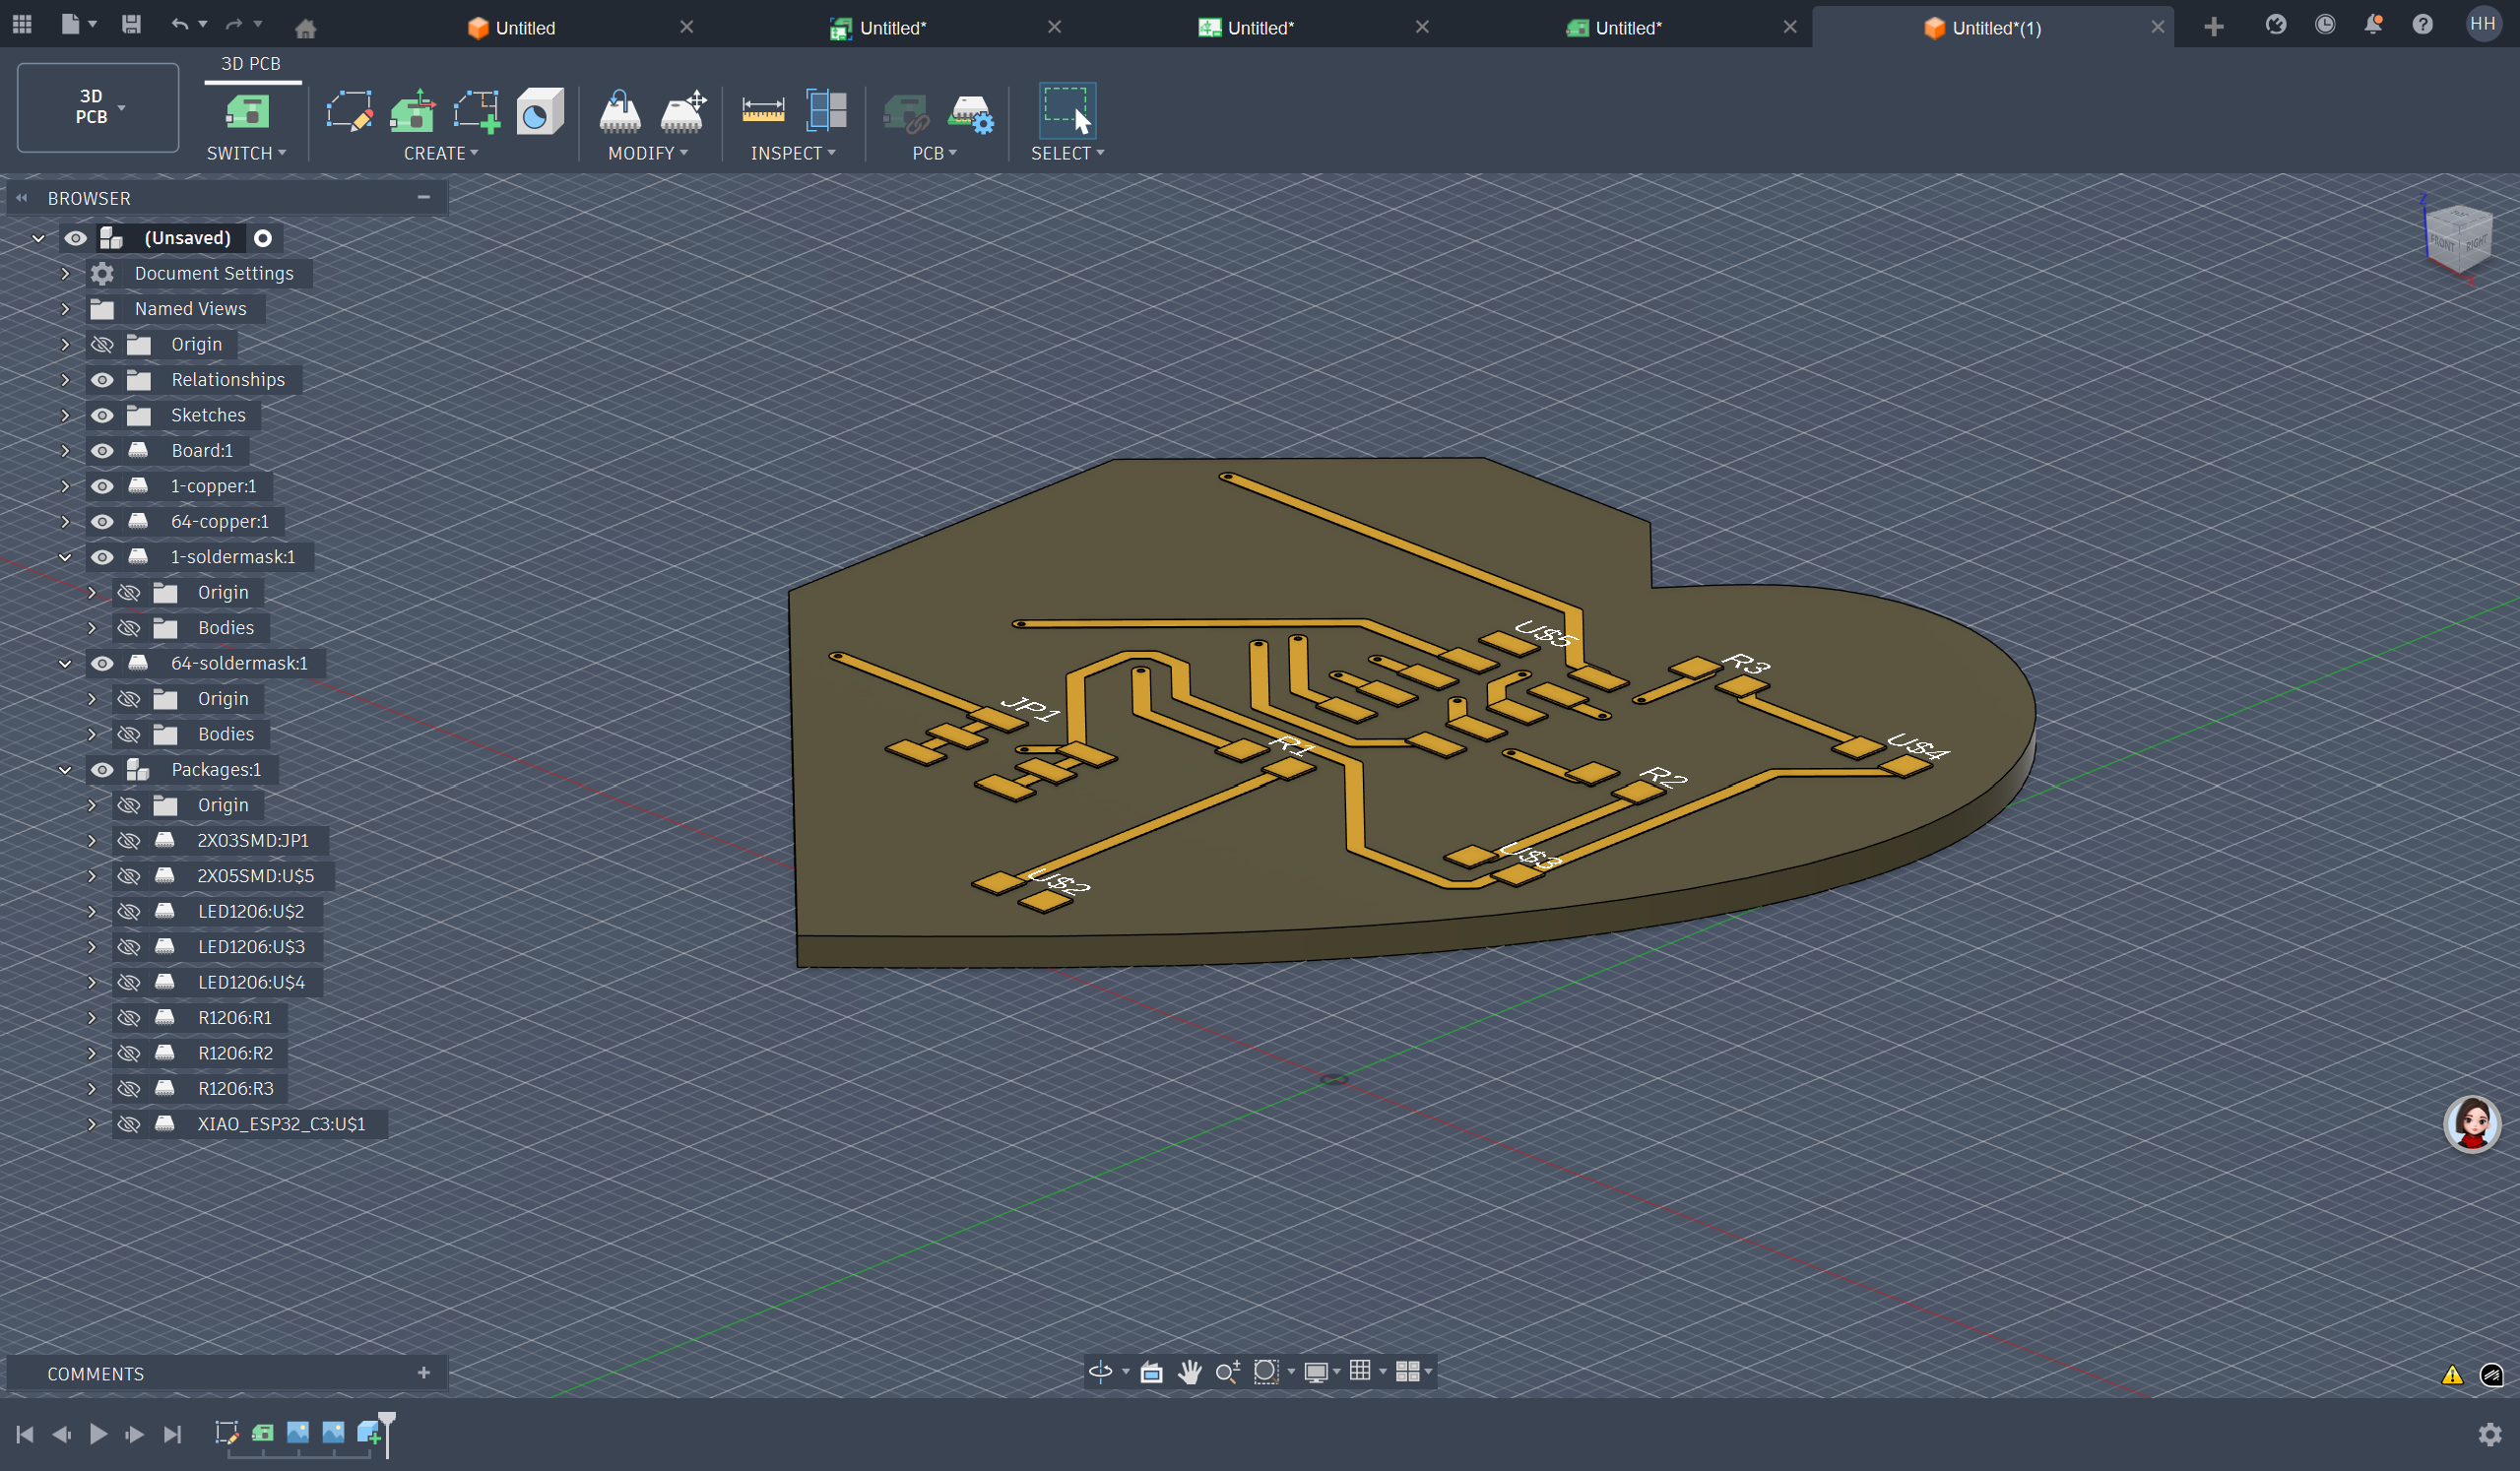Click the Measure tool icon in Inspect

[x=762, y=111]
